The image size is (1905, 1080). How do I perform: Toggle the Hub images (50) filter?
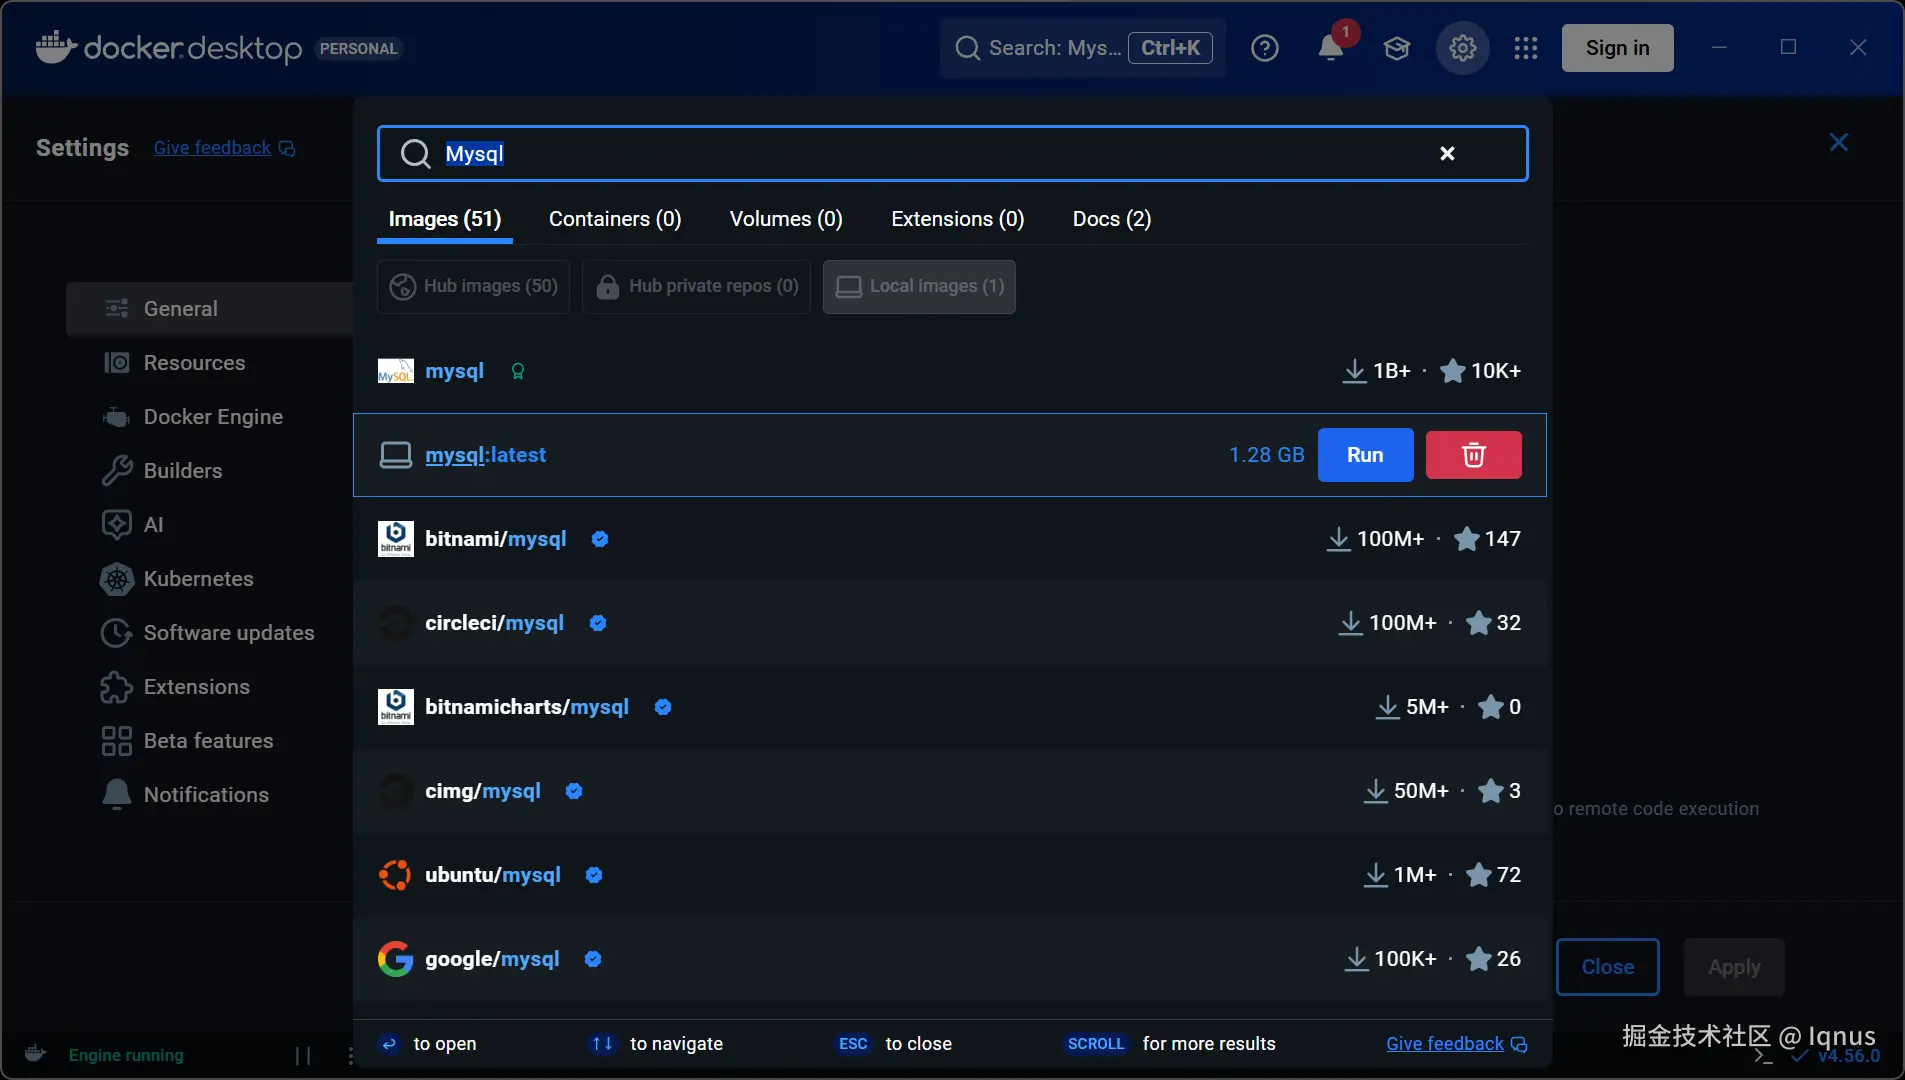point(473,287)
